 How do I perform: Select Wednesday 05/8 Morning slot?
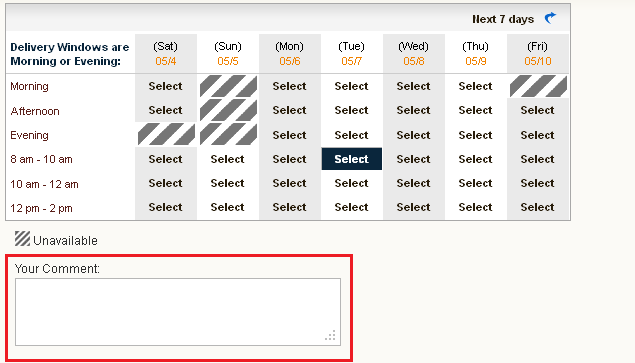click(413, 86)
